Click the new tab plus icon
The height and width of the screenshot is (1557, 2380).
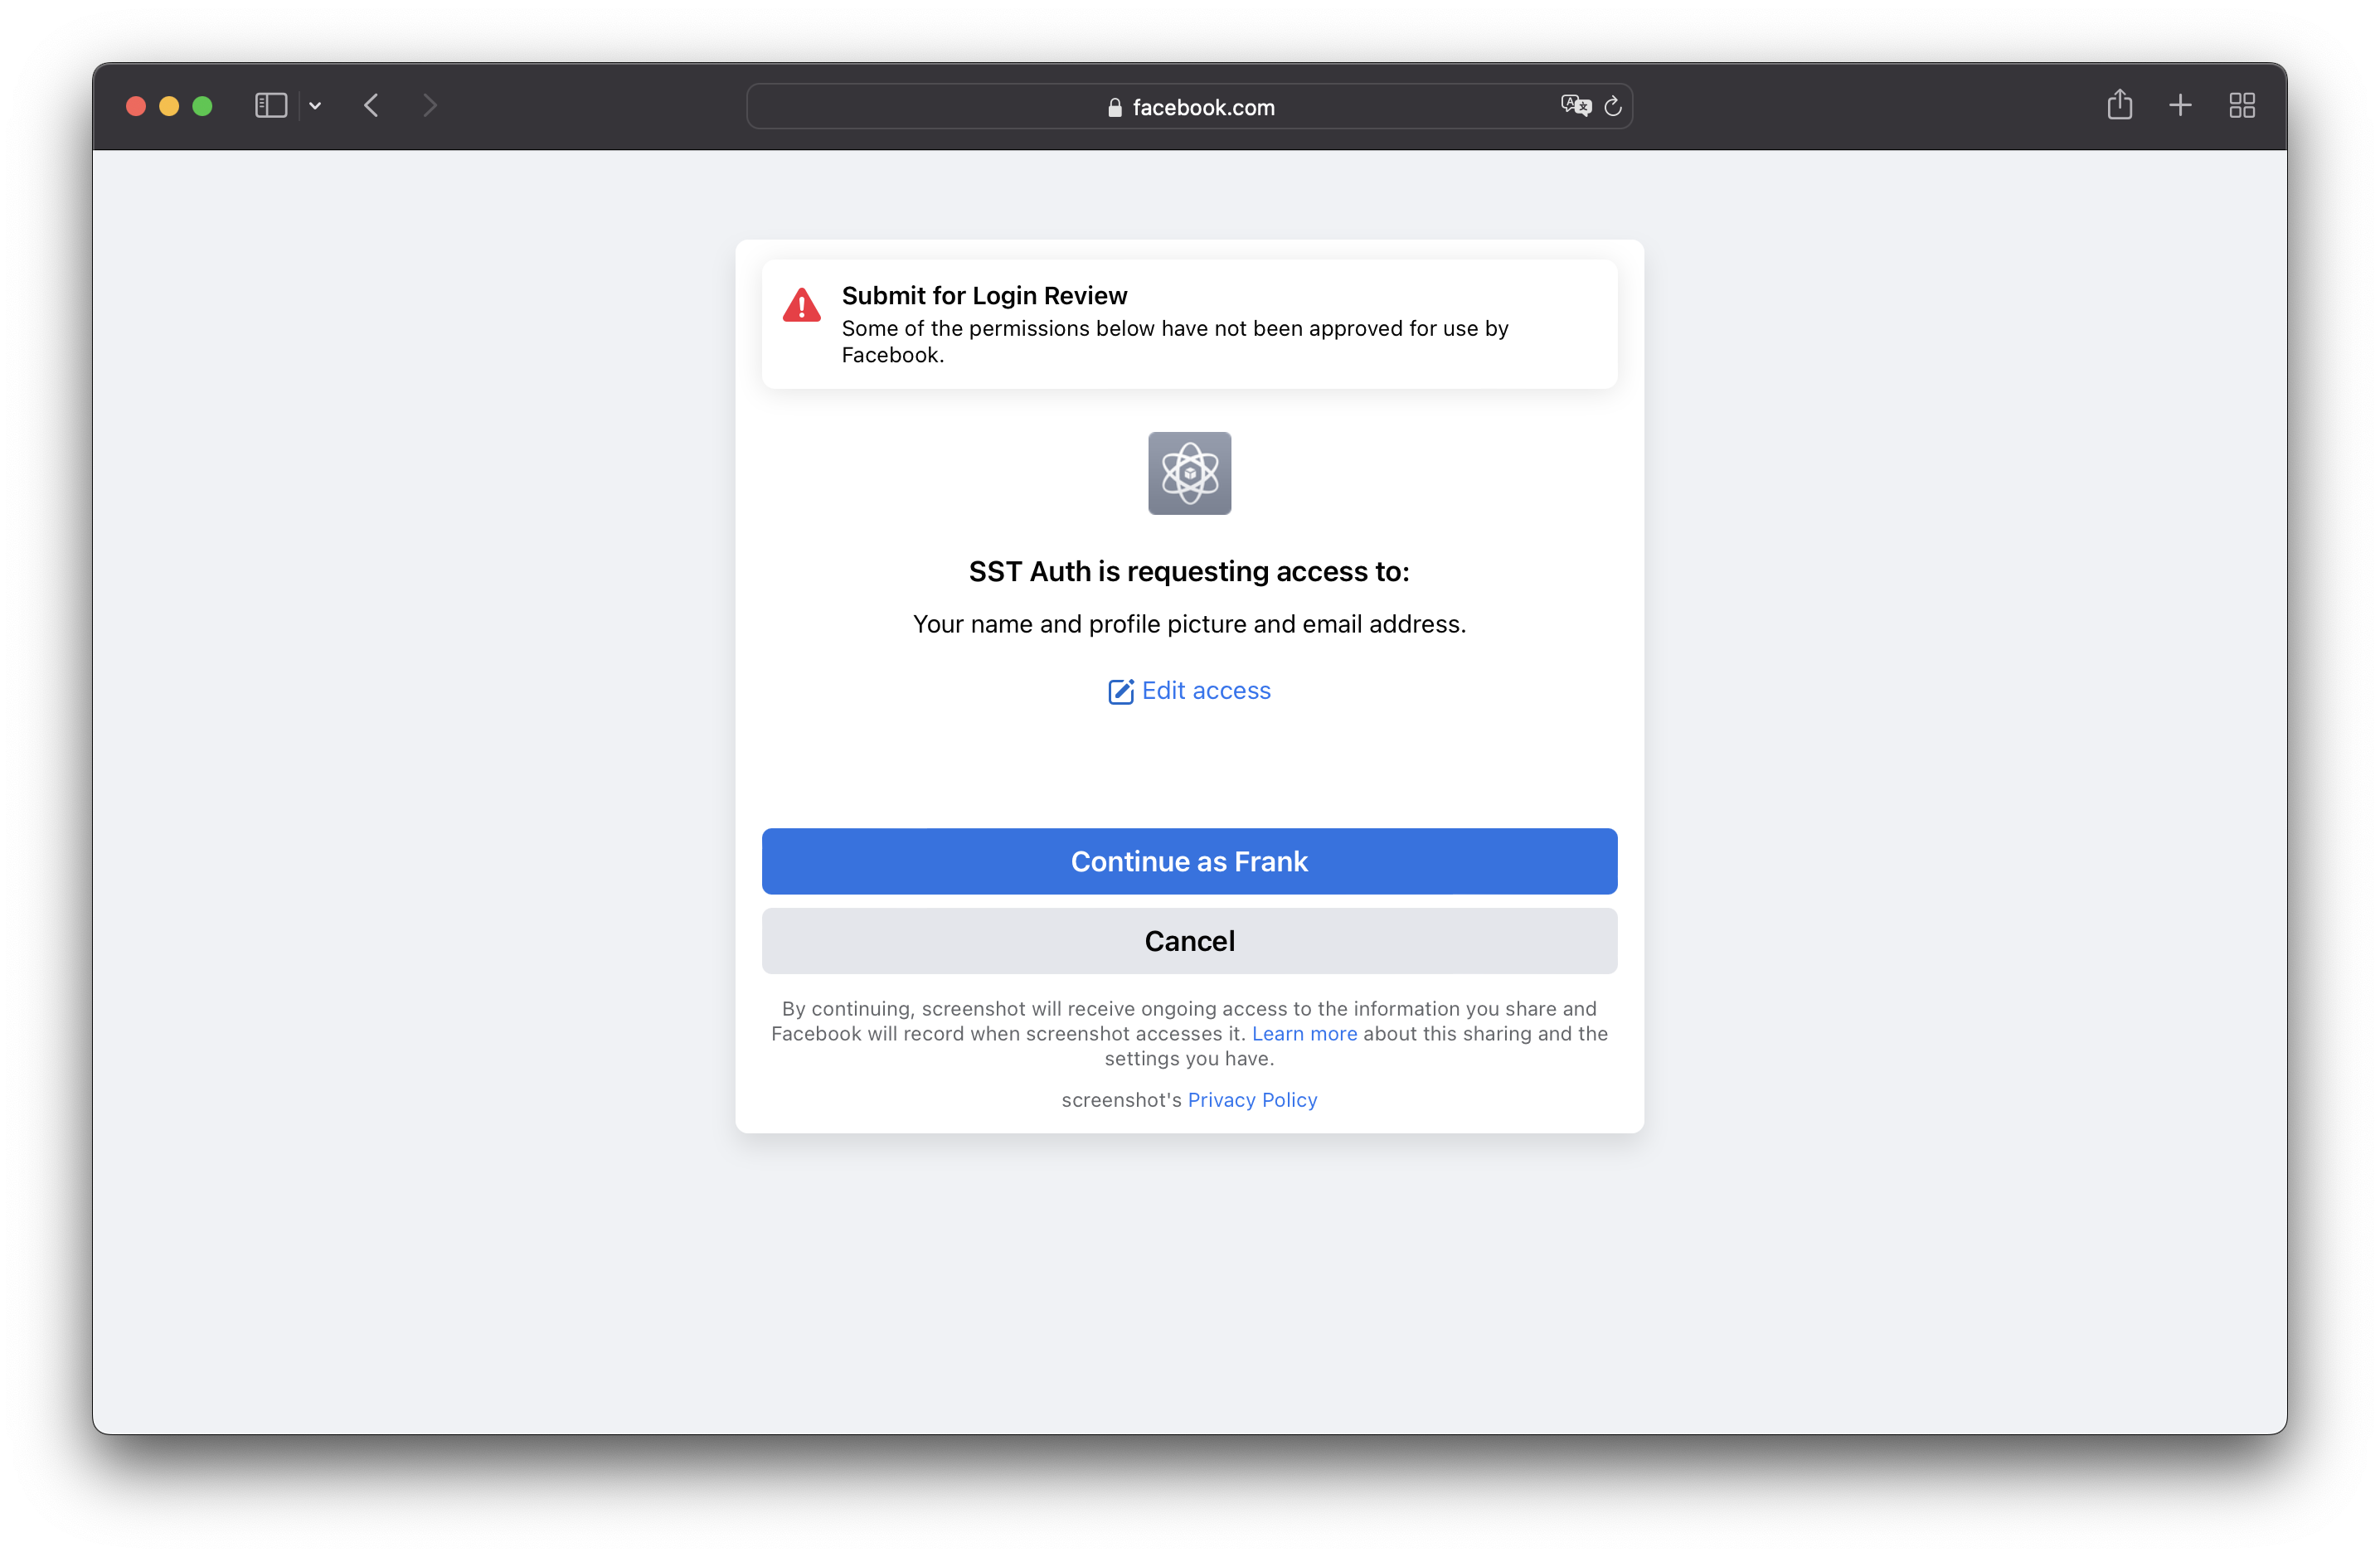coord(2178,108)
